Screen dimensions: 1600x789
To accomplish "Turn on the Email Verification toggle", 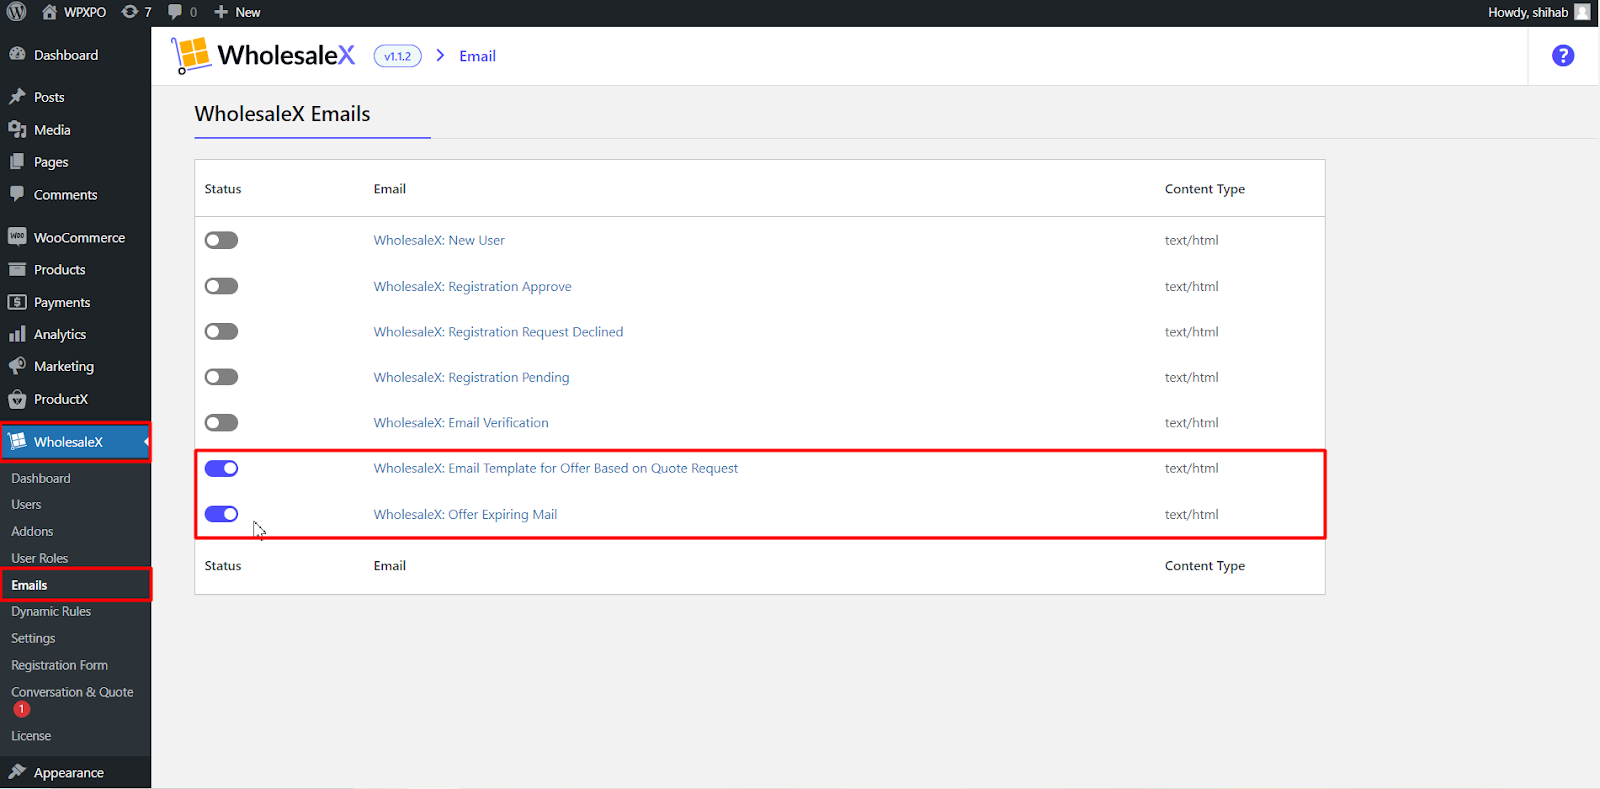I will (221, 422).
